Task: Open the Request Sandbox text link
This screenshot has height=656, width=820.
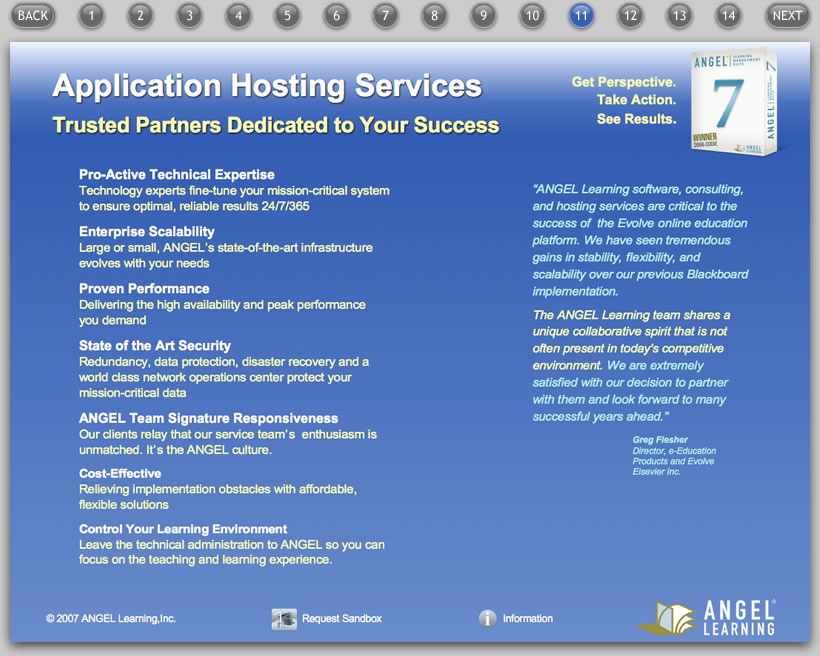Action: 341,619
